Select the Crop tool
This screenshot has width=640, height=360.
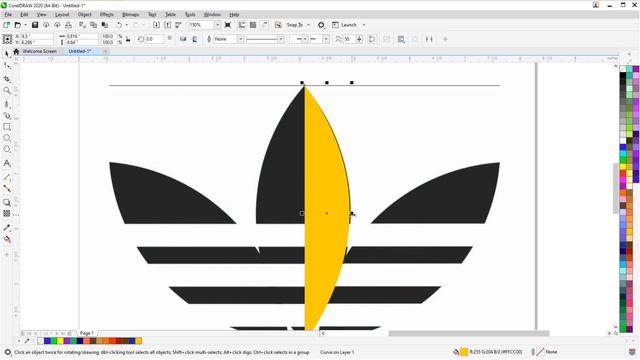click(7, 78)
